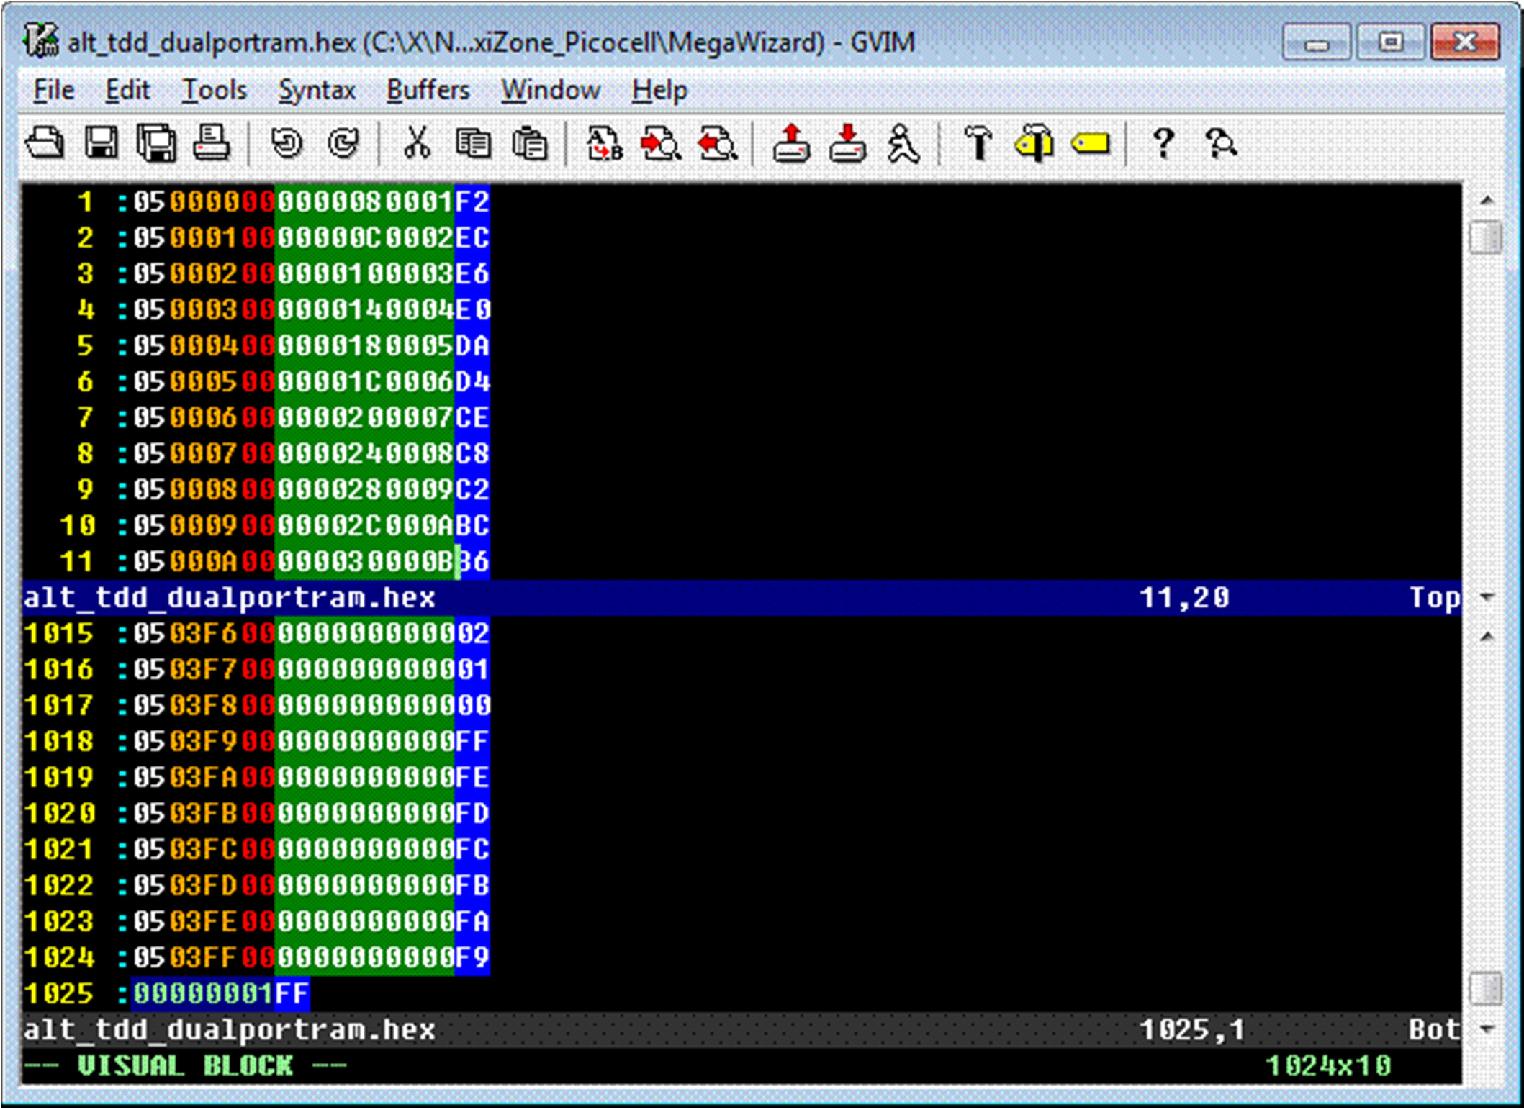Viewport: 1524px width, 1108px height.
Task: Click the Save All toolbar icon
Action: coord(157,145)
